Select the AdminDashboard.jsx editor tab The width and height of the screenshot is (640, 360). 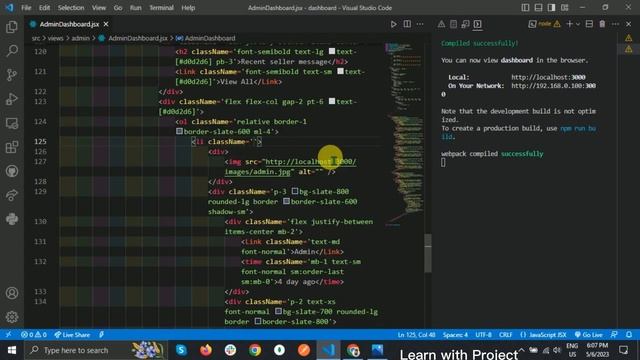(x=69, y=24)
